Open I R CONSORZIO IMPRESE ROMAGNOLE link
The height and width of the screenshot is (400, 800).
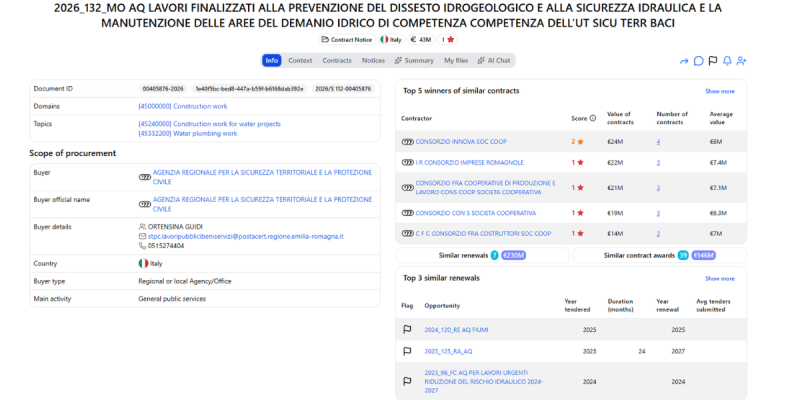coord(470,163)
